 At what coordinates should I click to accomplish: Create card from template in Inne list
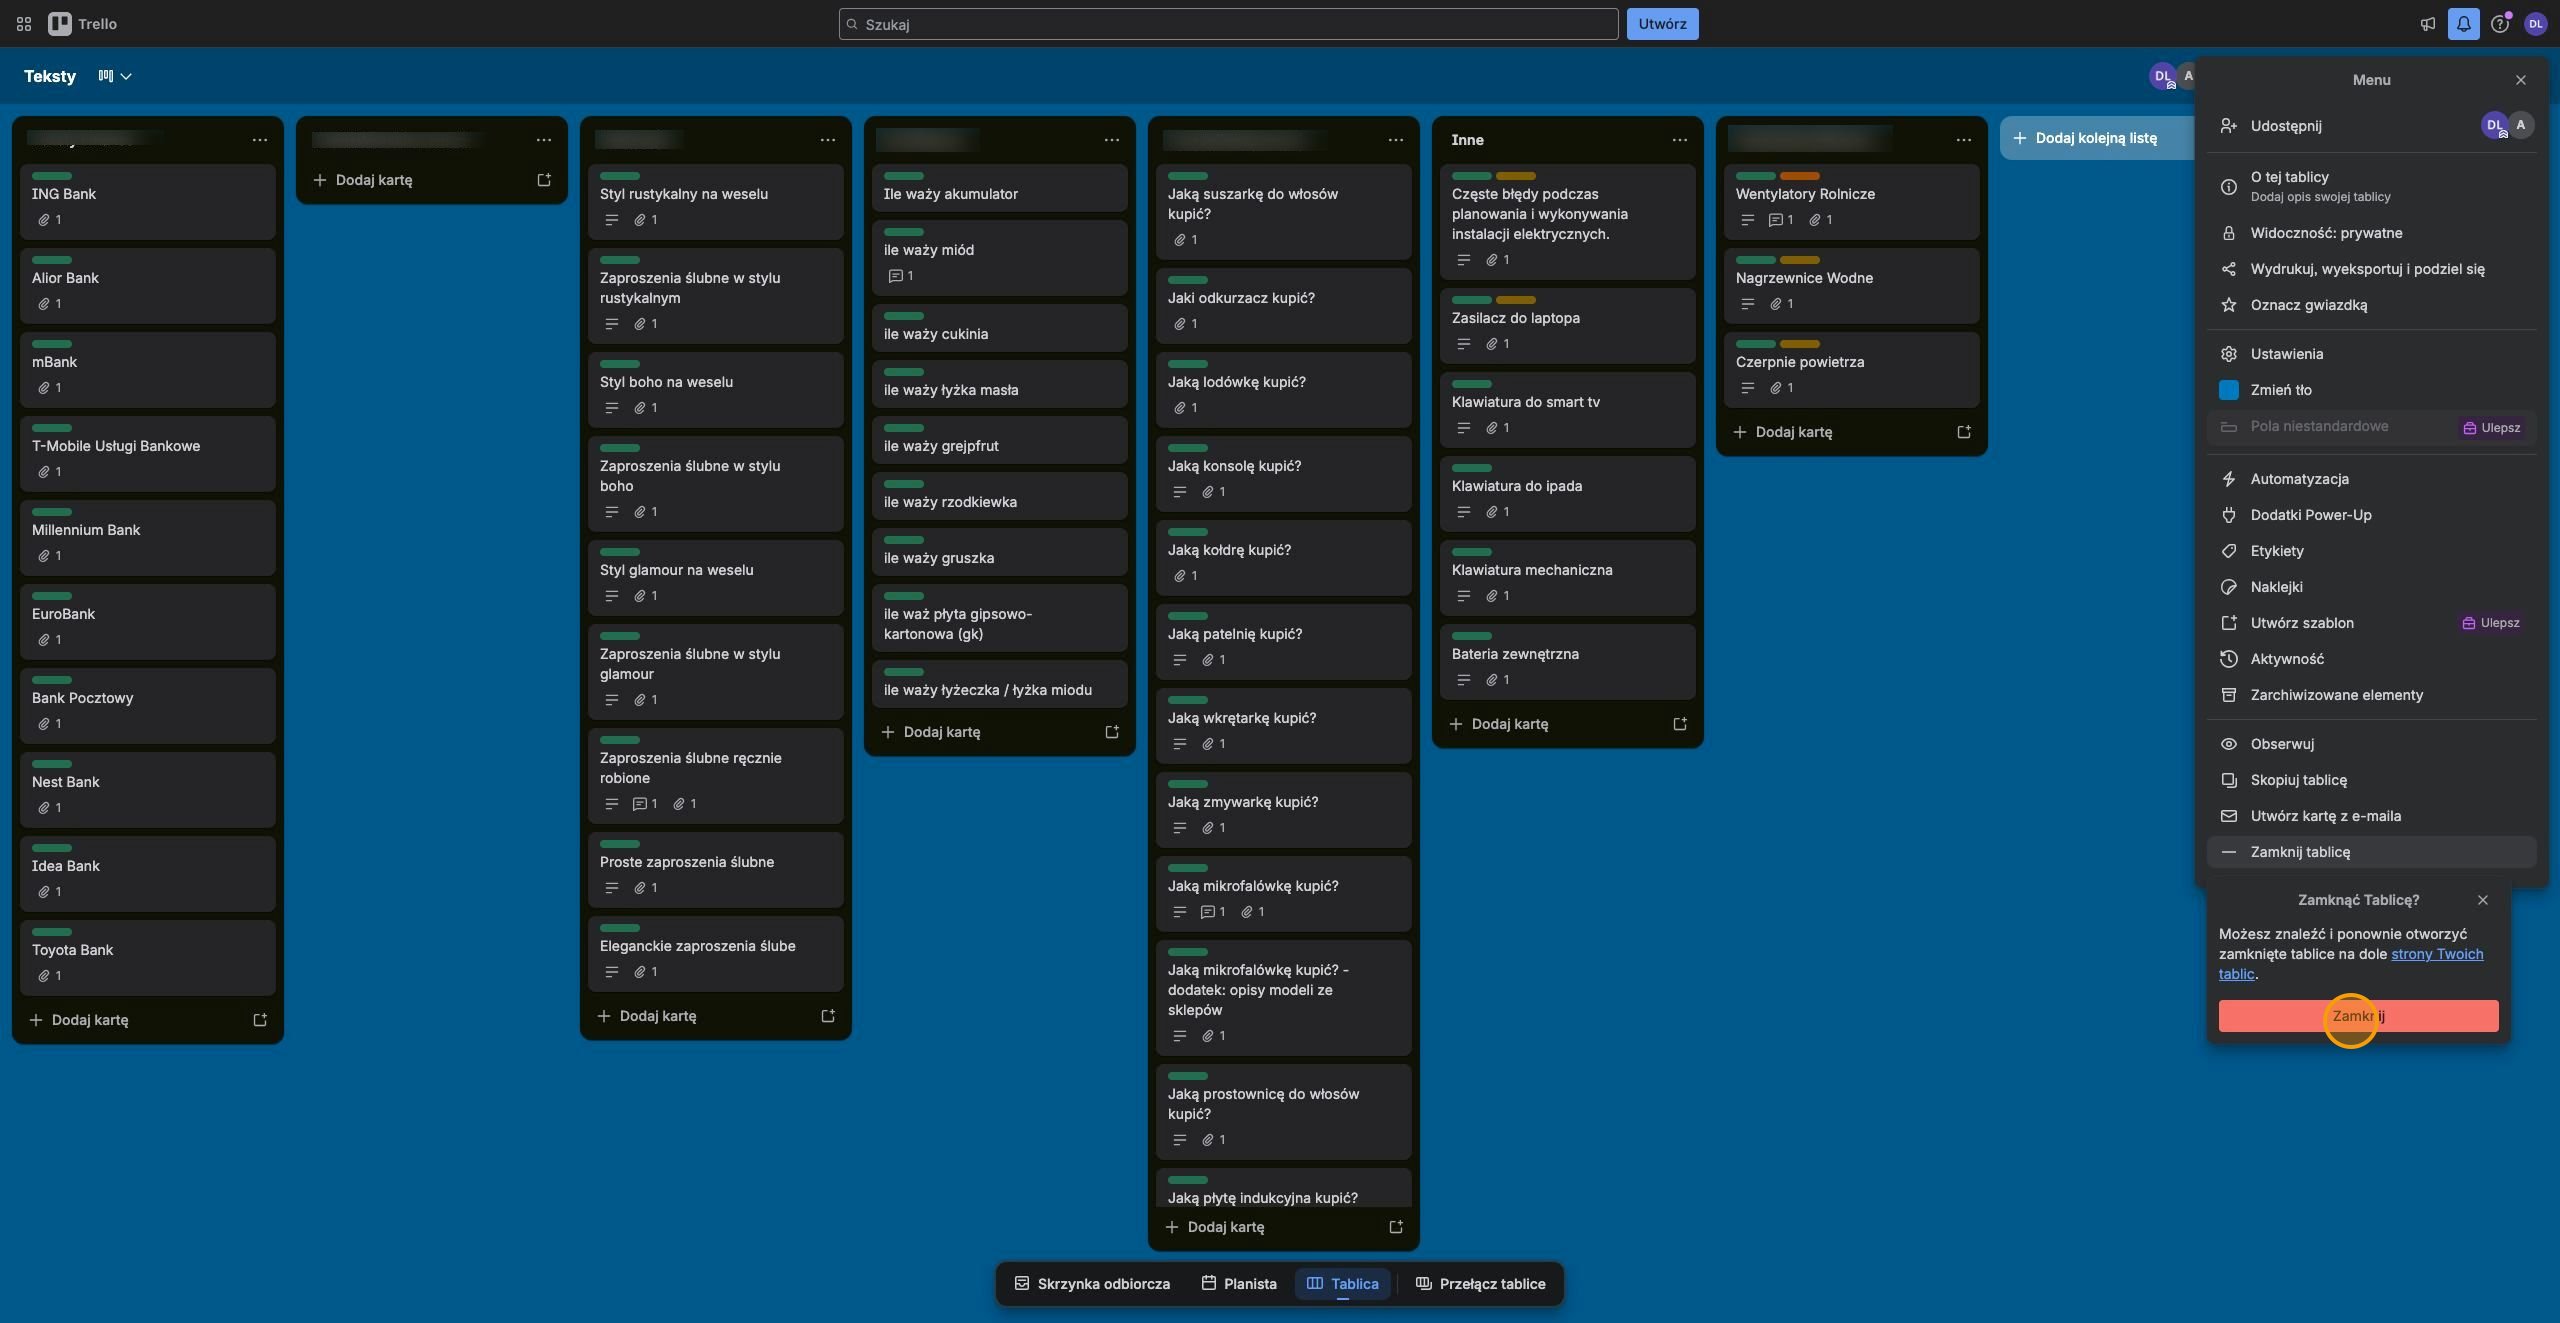pyautogui.click(x=1680, y=724)
